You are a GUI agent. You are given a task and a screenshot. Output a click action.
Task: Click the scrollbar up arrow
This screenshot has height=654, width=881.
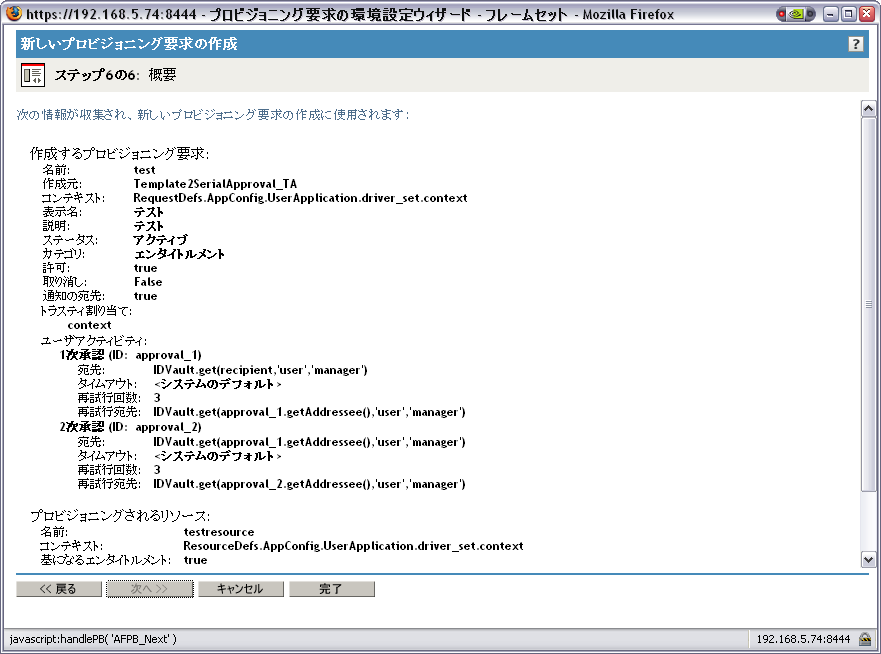[868, 108]
